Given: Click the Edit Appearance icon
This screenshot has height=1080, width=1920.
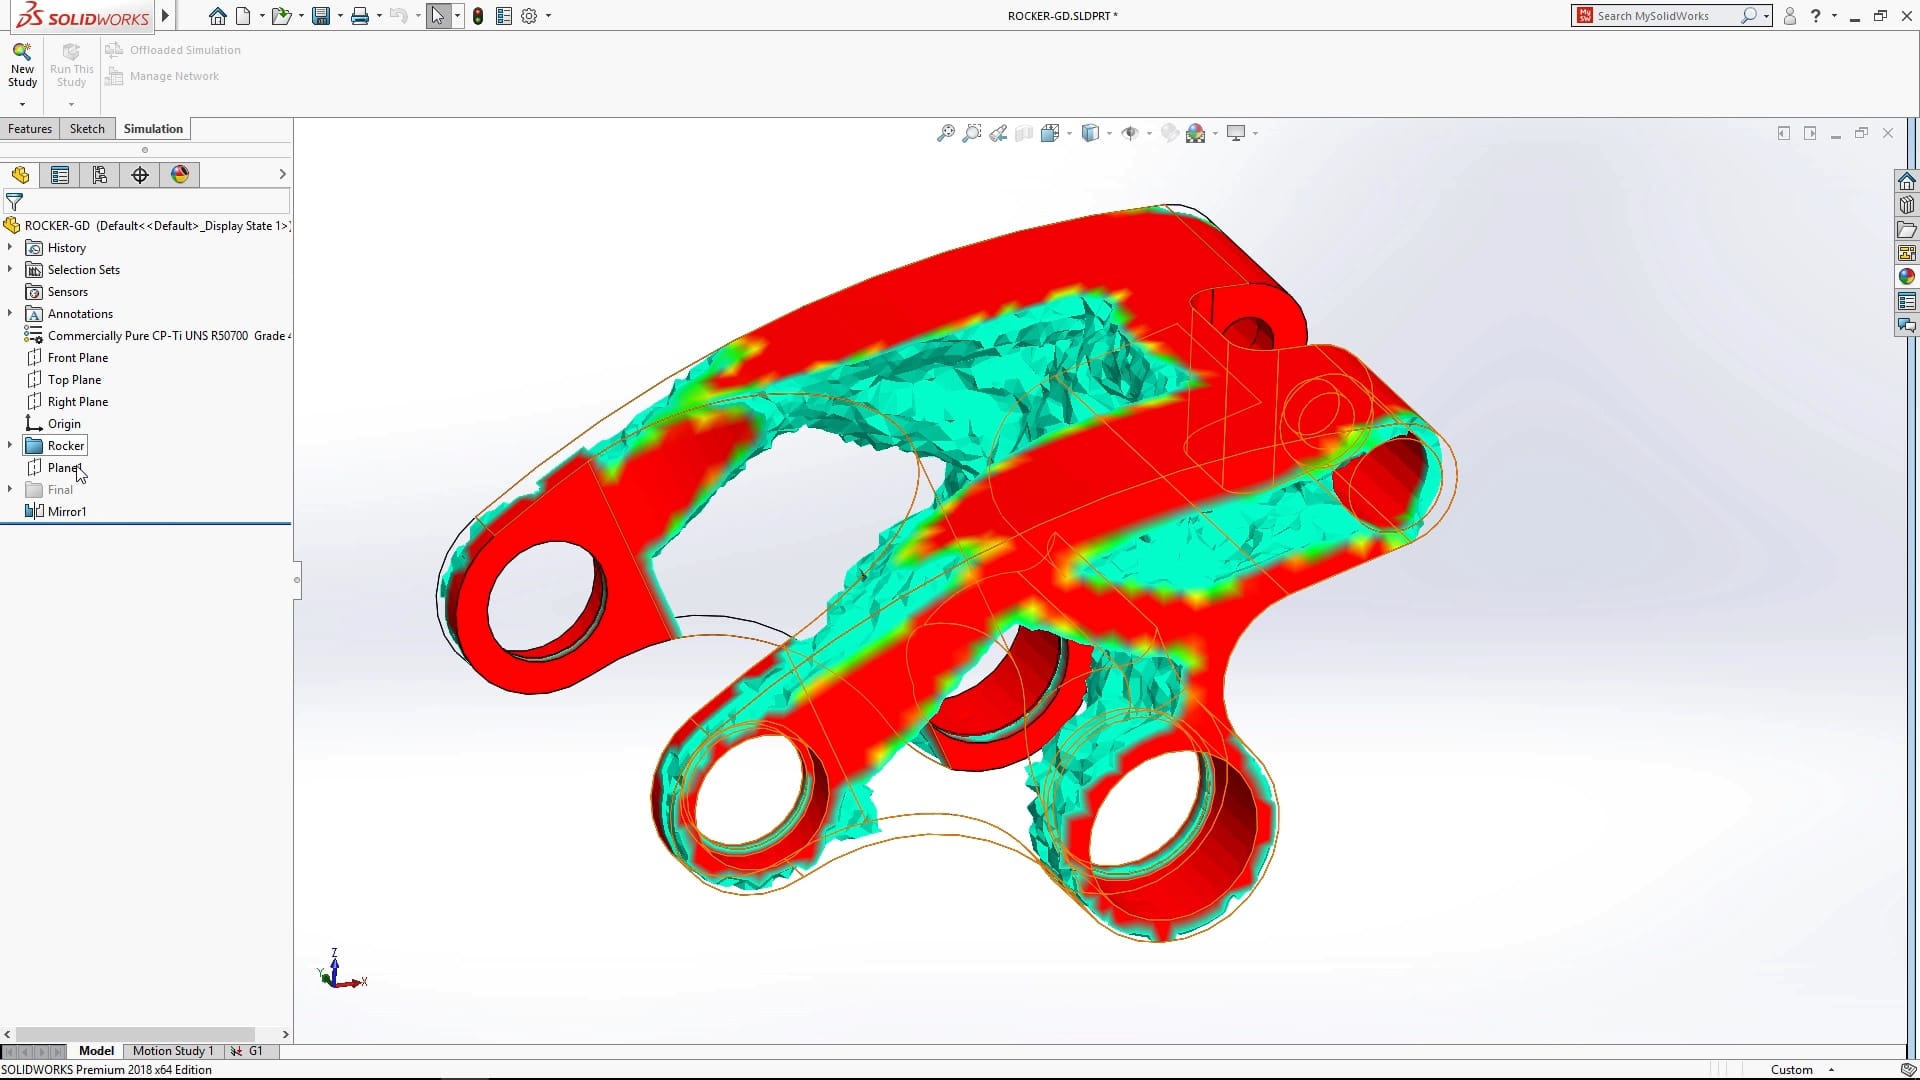Looking at the screenshot, I should [x=1169, y=133].
